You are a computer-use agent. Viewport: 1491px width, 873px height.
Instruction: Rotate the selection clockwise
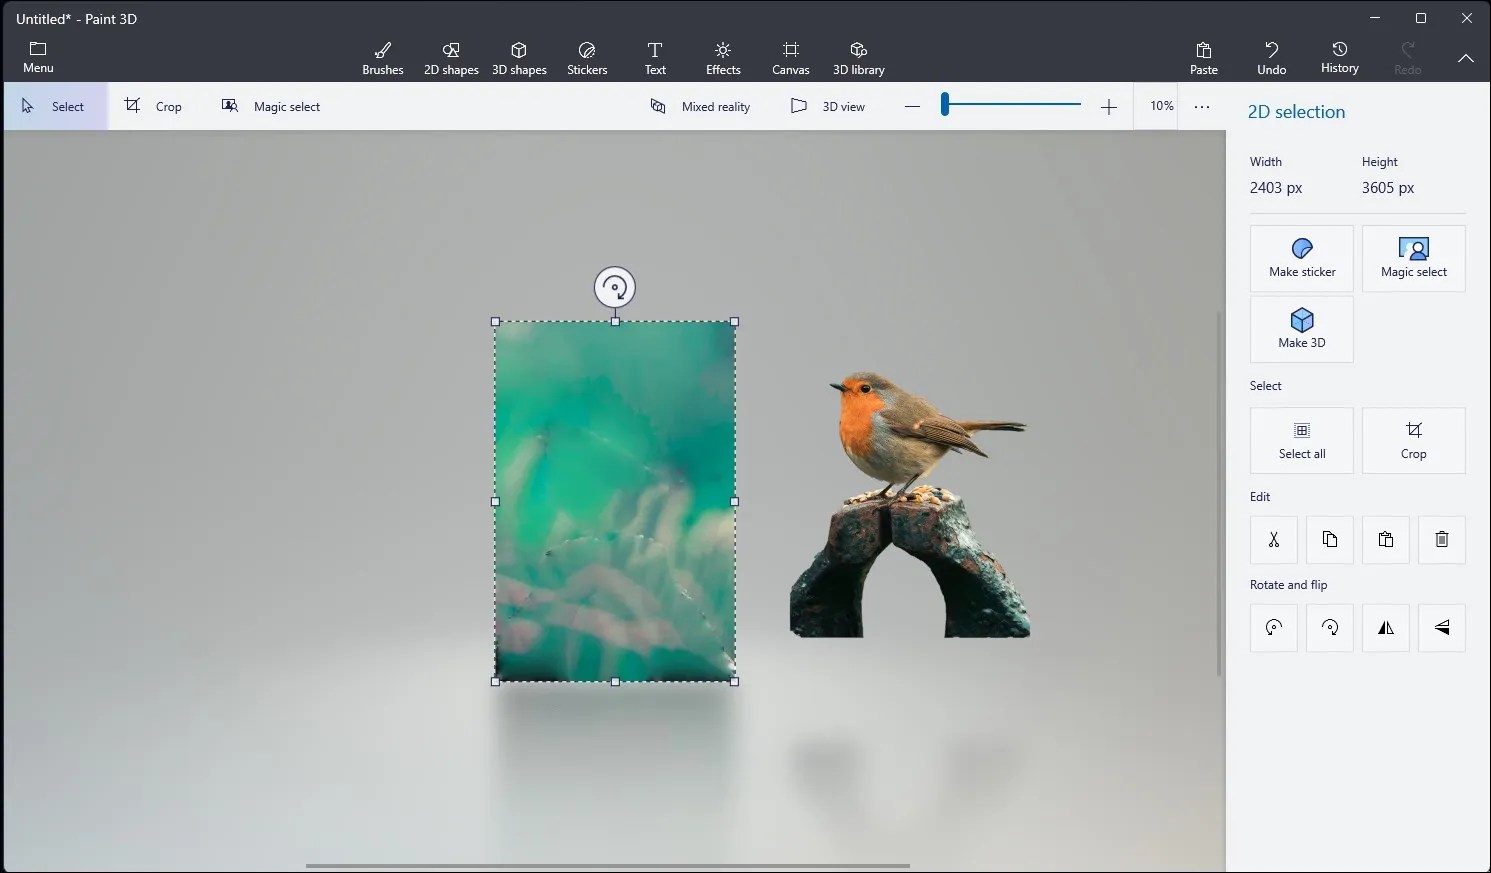1329,628
